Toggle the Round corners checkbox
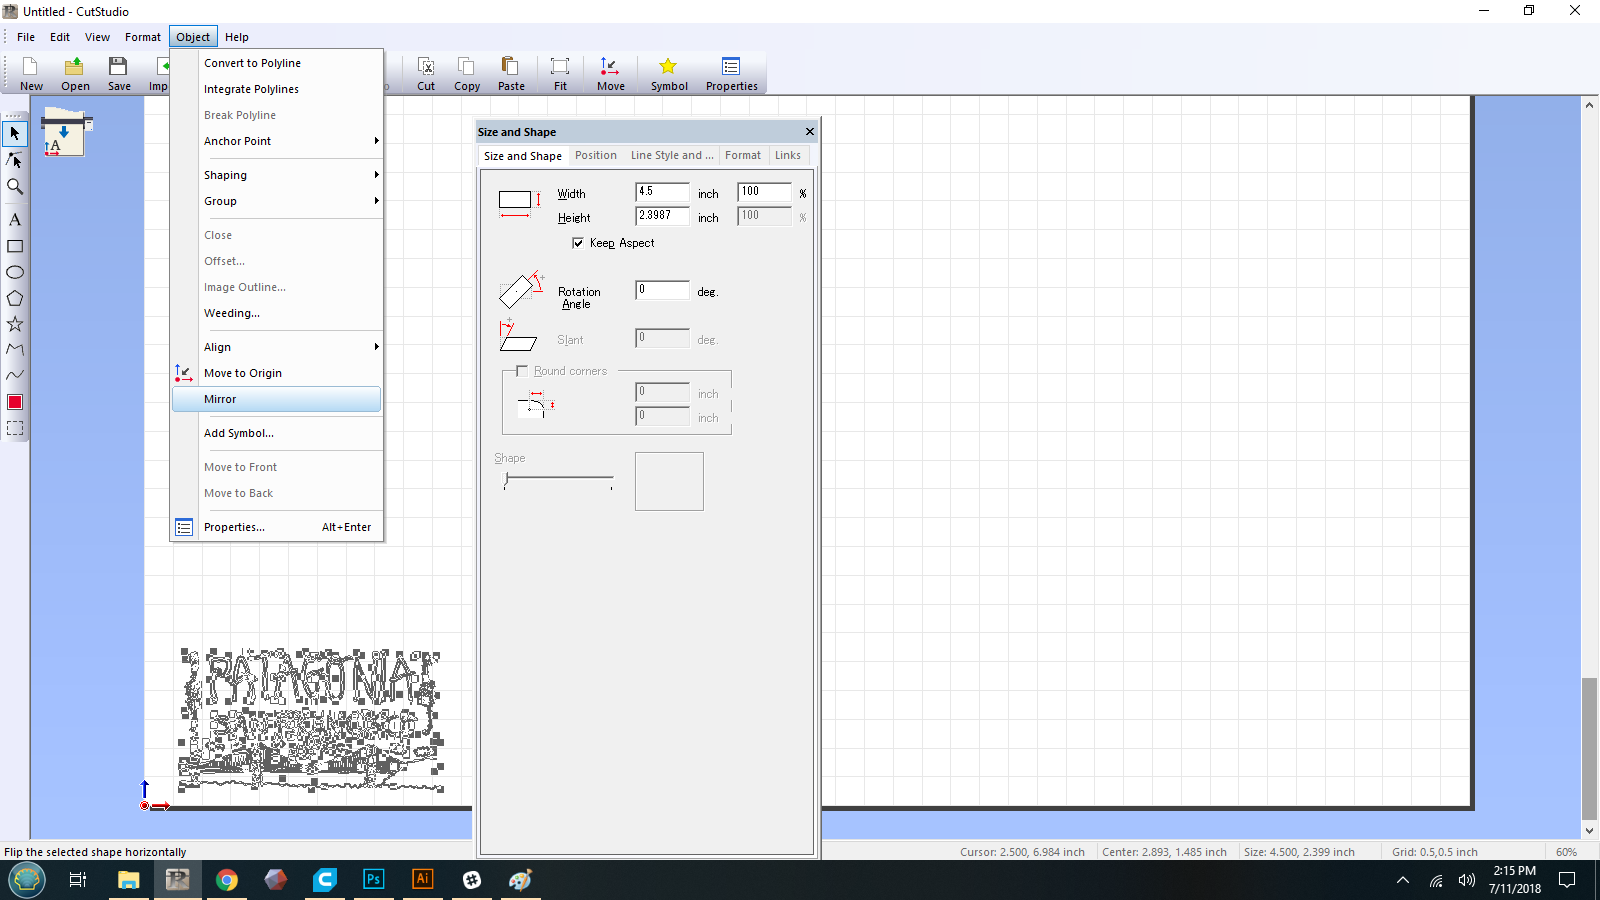The image size is (1600, 900). 522,371
